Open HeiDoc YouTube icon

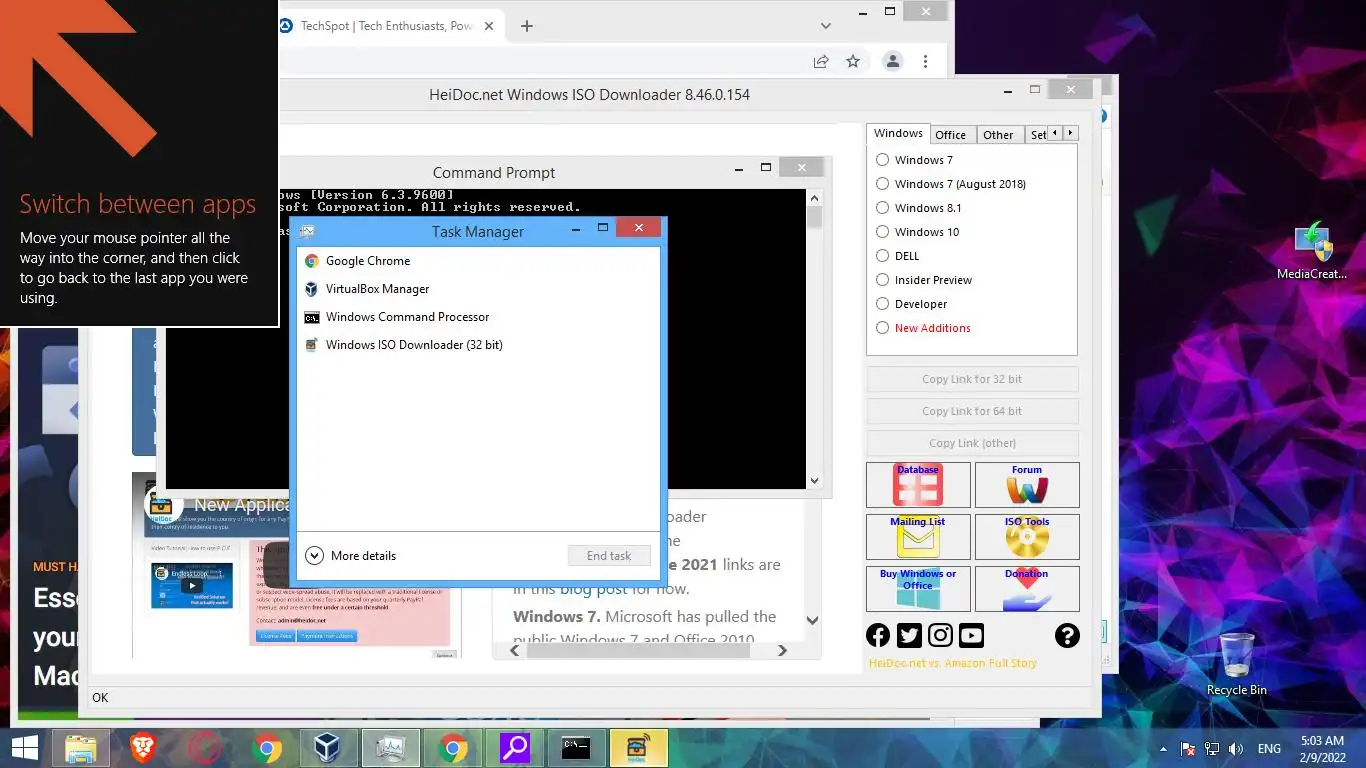(971, 635)
